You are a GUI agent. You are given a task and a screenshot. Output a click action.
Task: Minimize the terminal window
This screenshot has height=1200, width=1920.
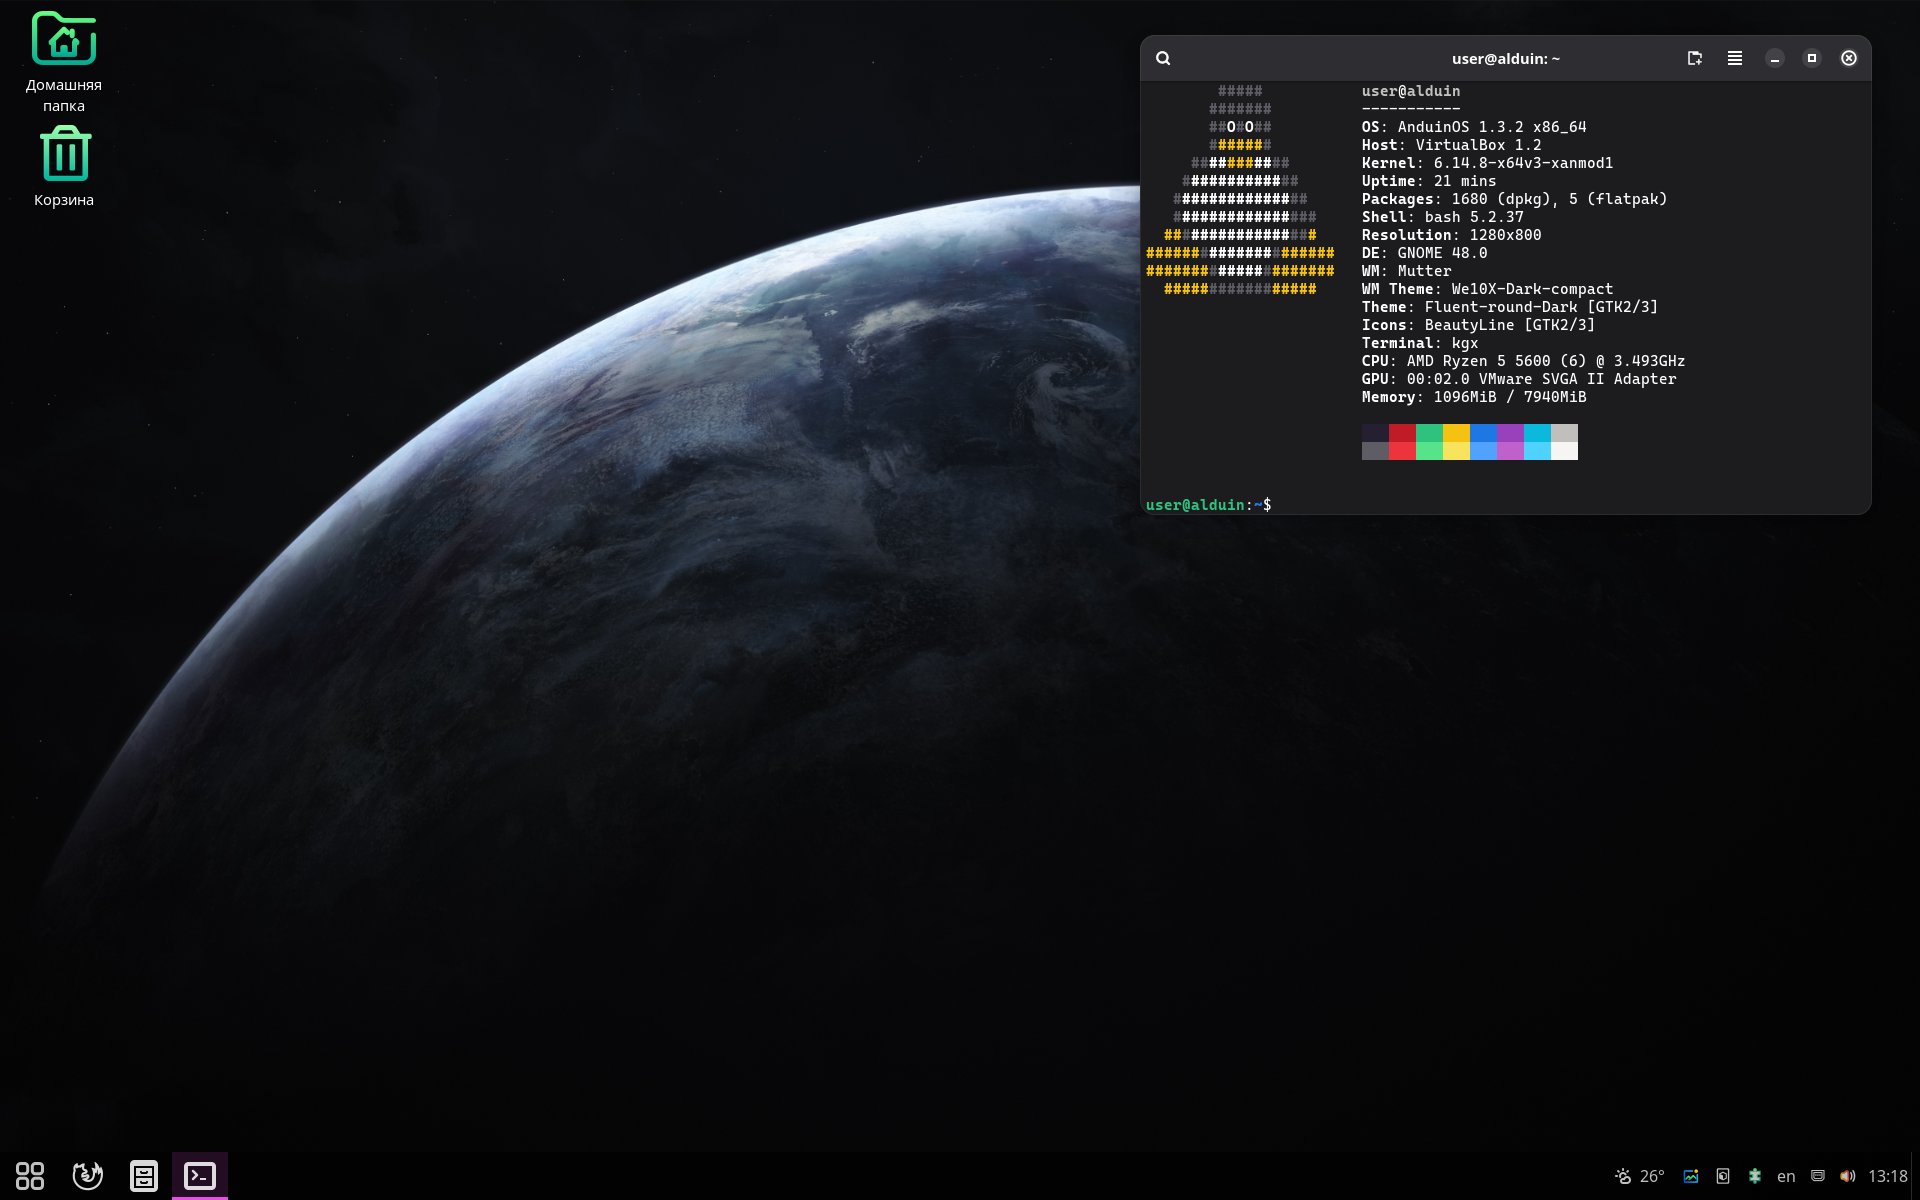1775,58
